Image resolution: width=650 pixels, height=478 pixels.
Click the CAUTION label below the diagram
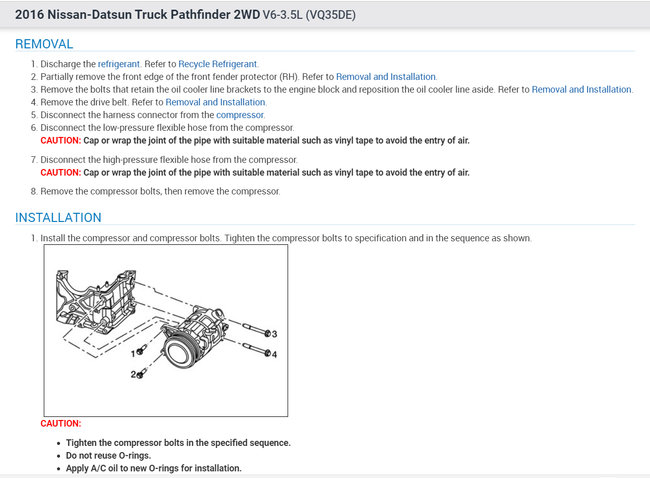(61, 424)
